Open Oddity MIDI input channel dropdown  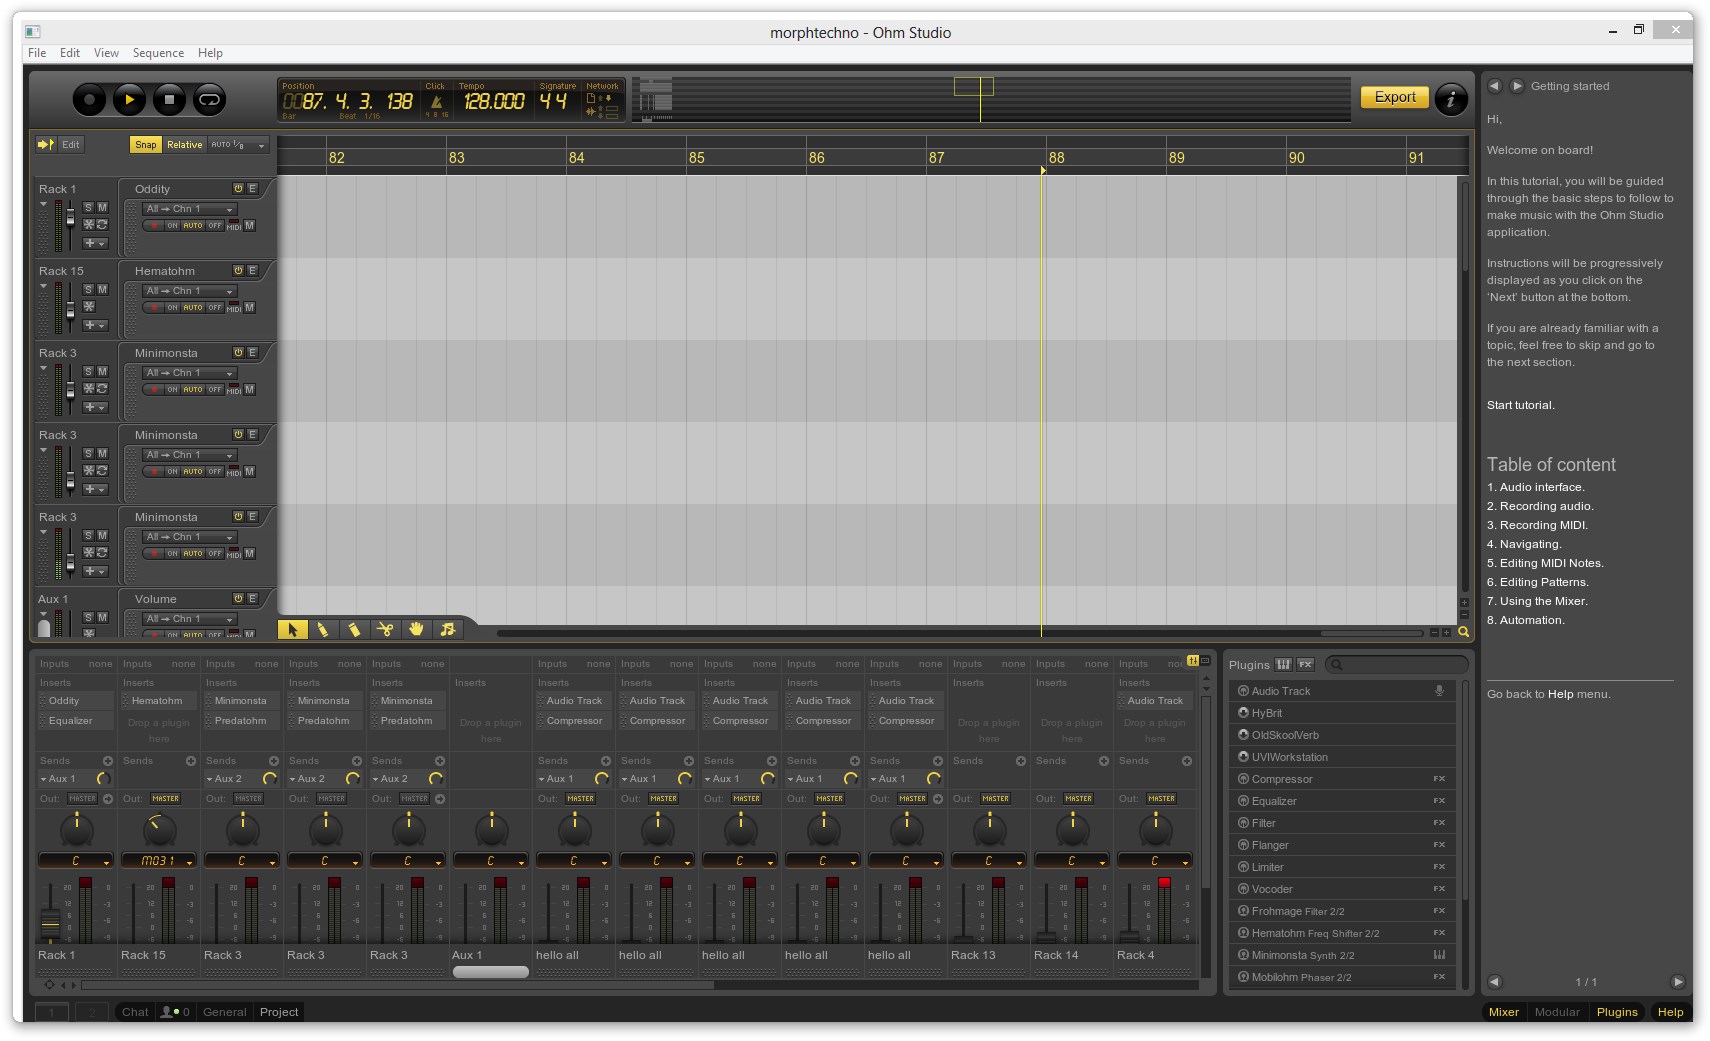pos(189,209)
